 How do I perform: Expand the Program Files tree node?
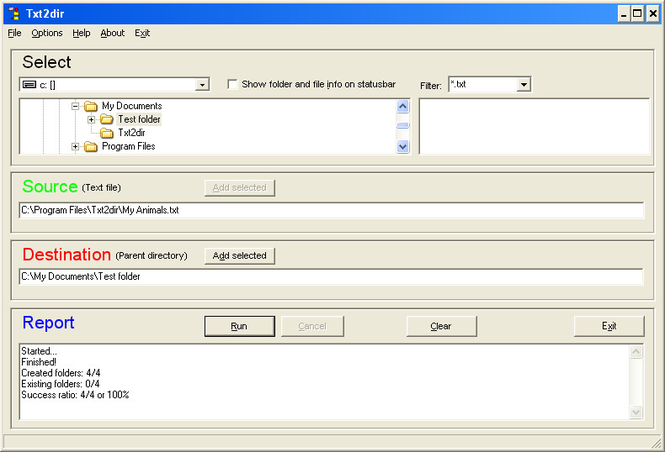click(75, 147)
